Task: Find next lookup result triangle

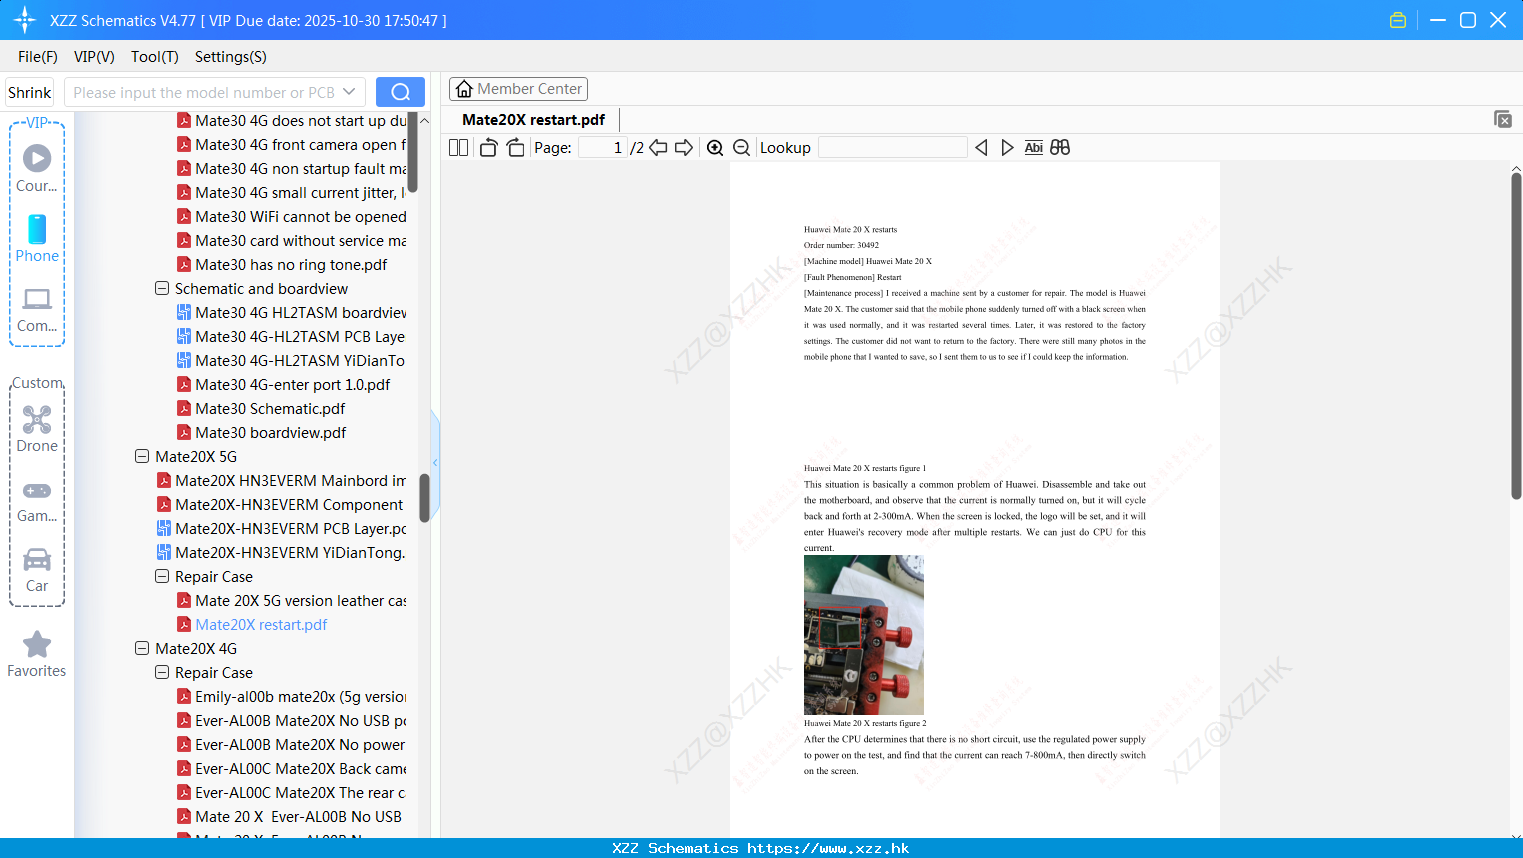Action: [x=1007, y=148]
